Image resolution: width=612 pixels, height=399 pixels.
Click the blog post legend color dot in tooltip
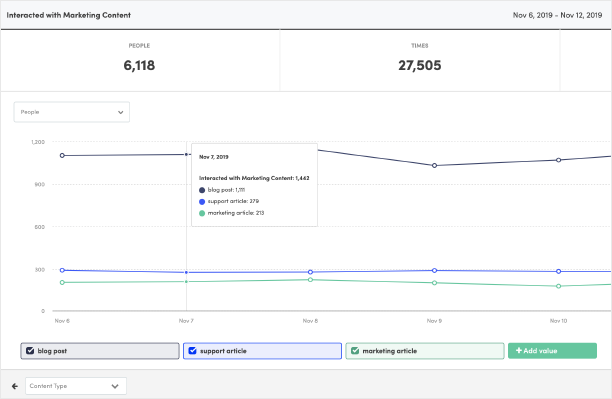click(202, 190)
